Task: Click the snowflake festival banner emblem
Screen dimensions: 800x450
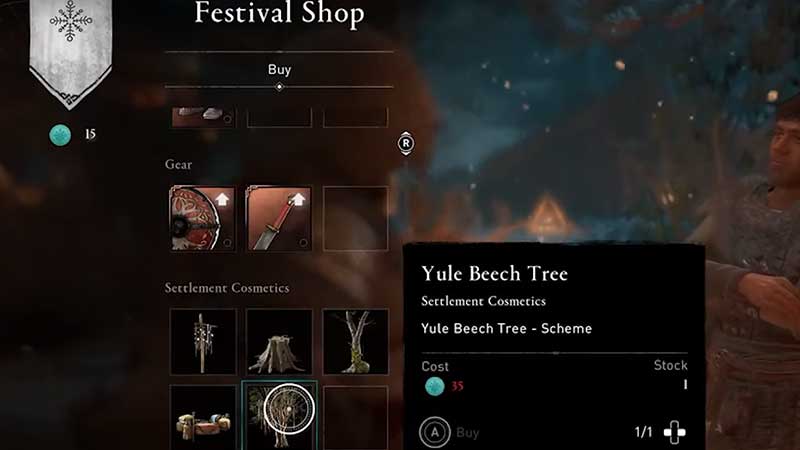Action: tap(71, 21)
